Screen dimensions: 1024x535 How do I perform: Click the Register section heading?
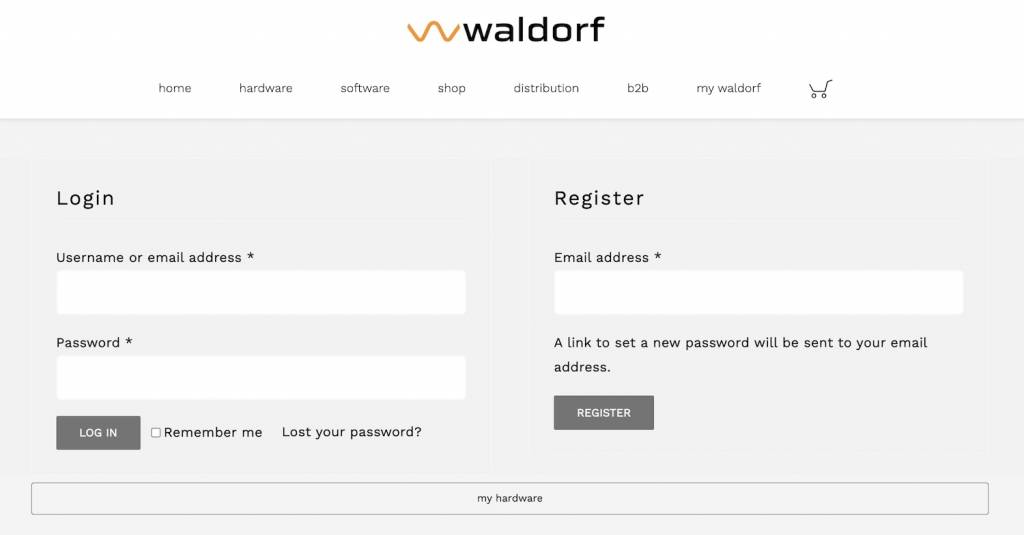coord(599,198)
